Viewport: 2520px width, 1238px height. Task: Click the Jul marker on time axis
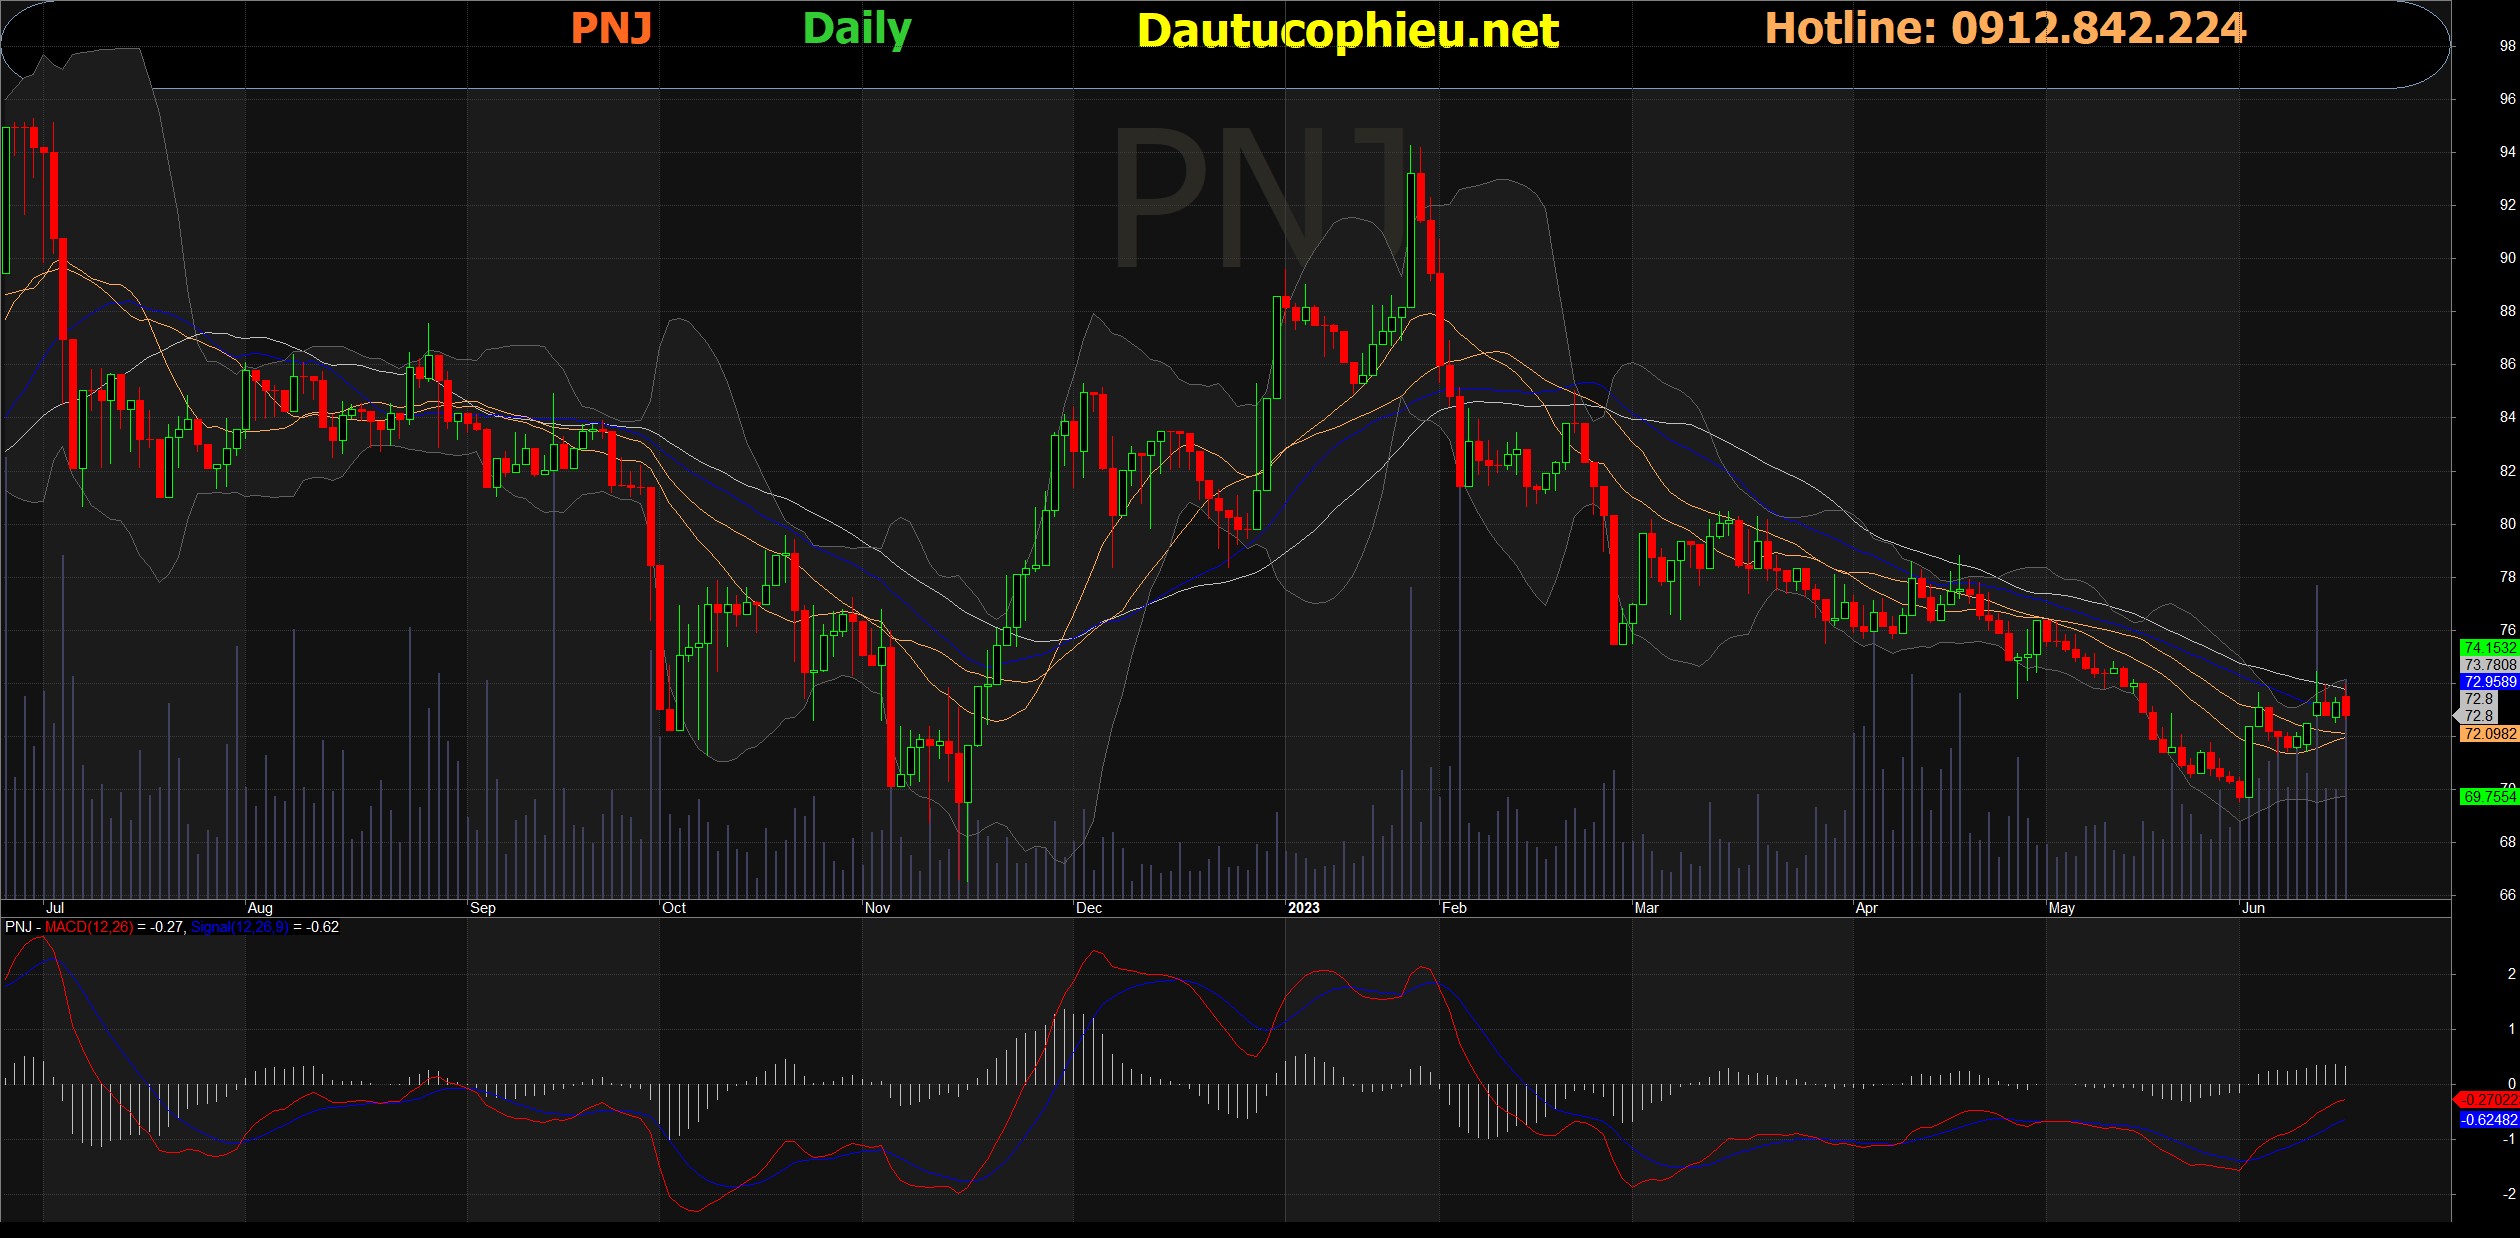pyautogui.click(x=55, y=908)
